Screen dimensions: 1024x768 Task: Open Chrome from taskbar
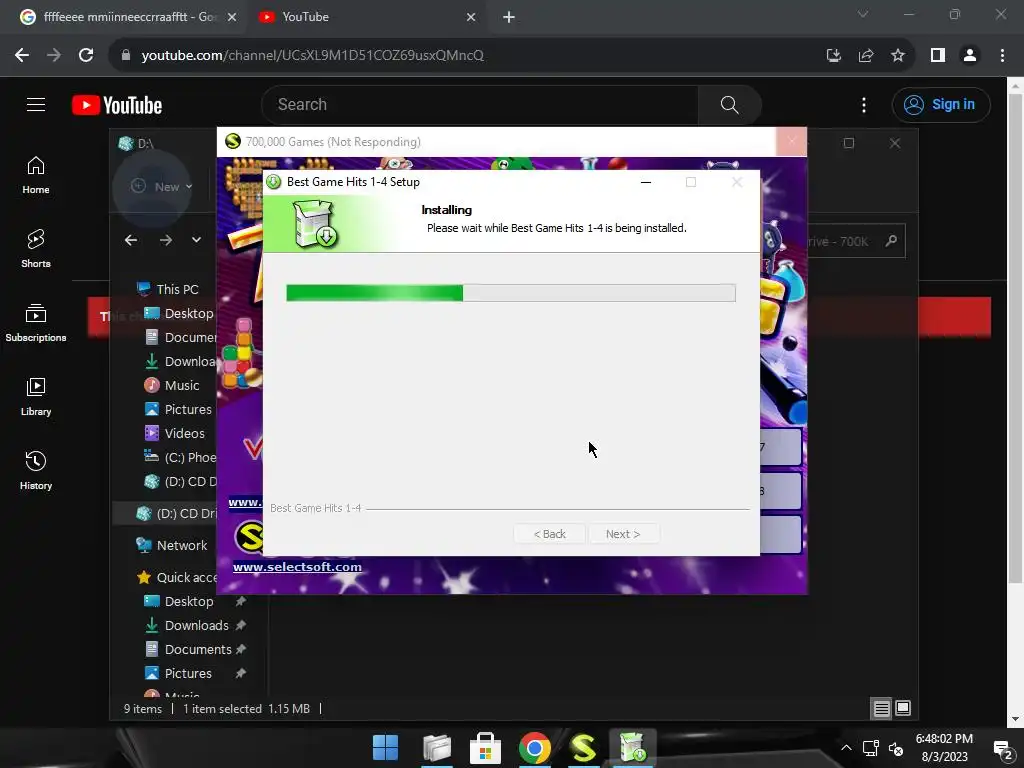(534, 748)
